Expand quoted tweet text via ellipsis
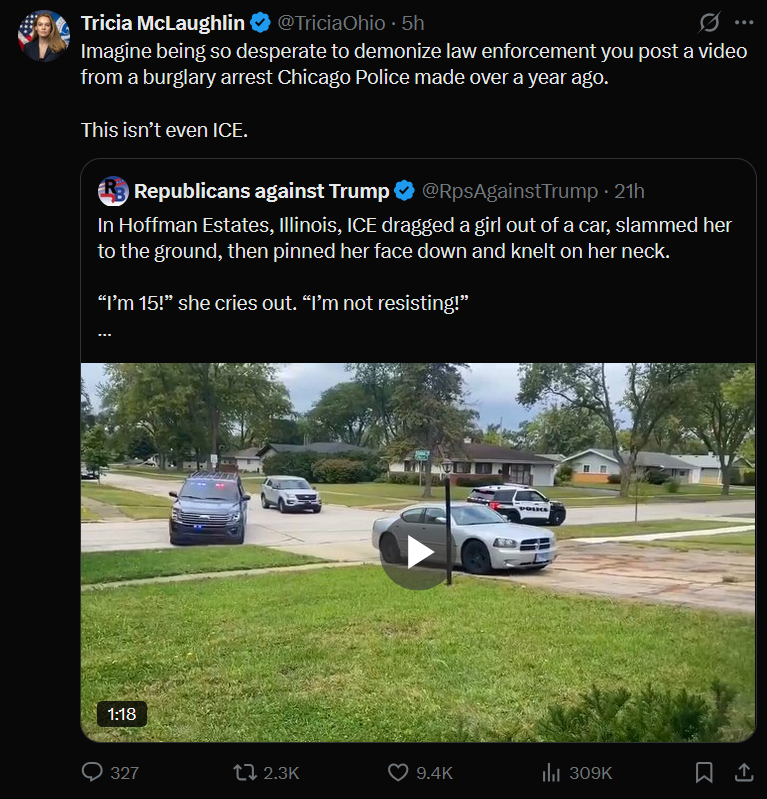 (105, 331)
